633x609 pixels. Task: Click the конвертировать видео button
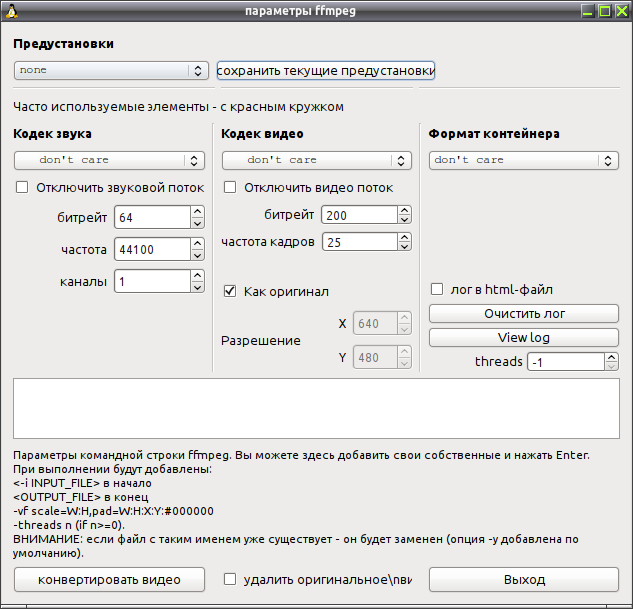click(109, 580)
